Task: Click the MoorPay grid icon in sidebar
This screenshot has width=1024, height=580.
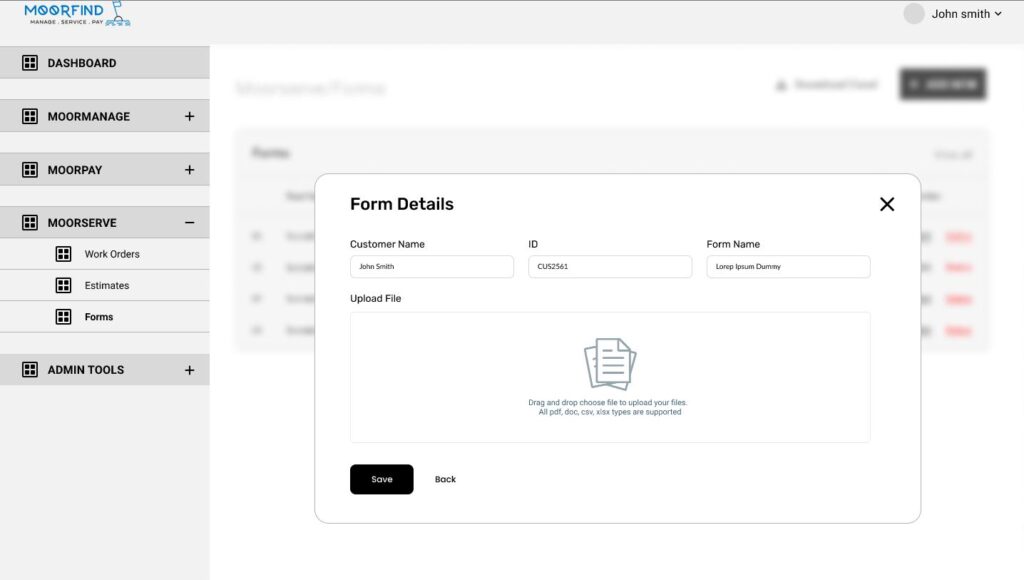Action: click(x=30, y=170)
